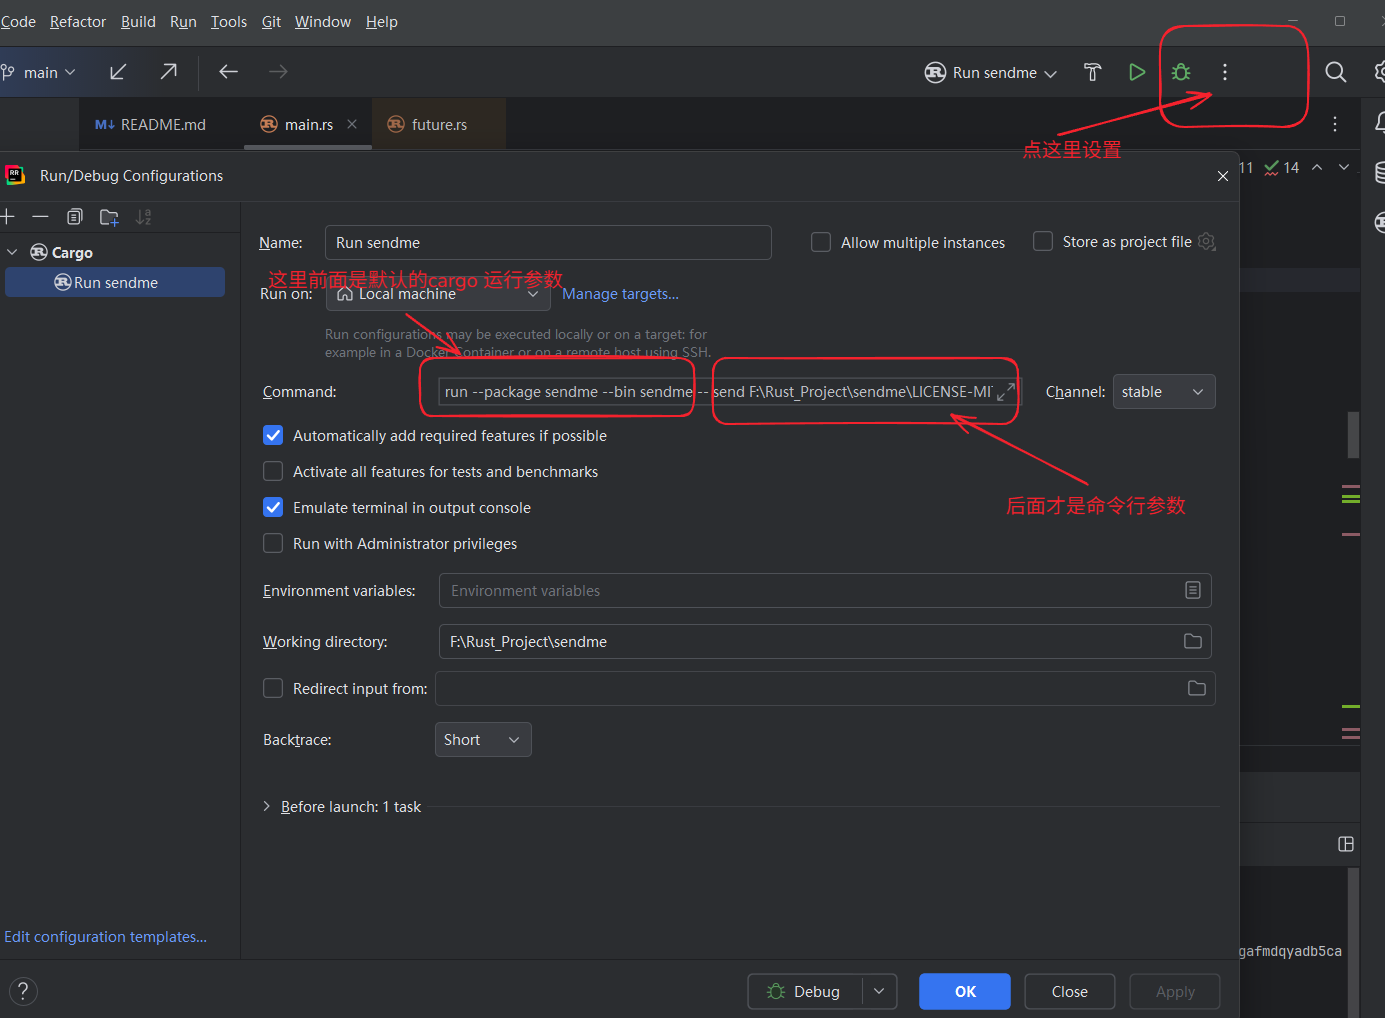The width and height of the screenshot is (1385, 1018).
Task: Confirm the dialog with OK
Action: pos(965,991)
